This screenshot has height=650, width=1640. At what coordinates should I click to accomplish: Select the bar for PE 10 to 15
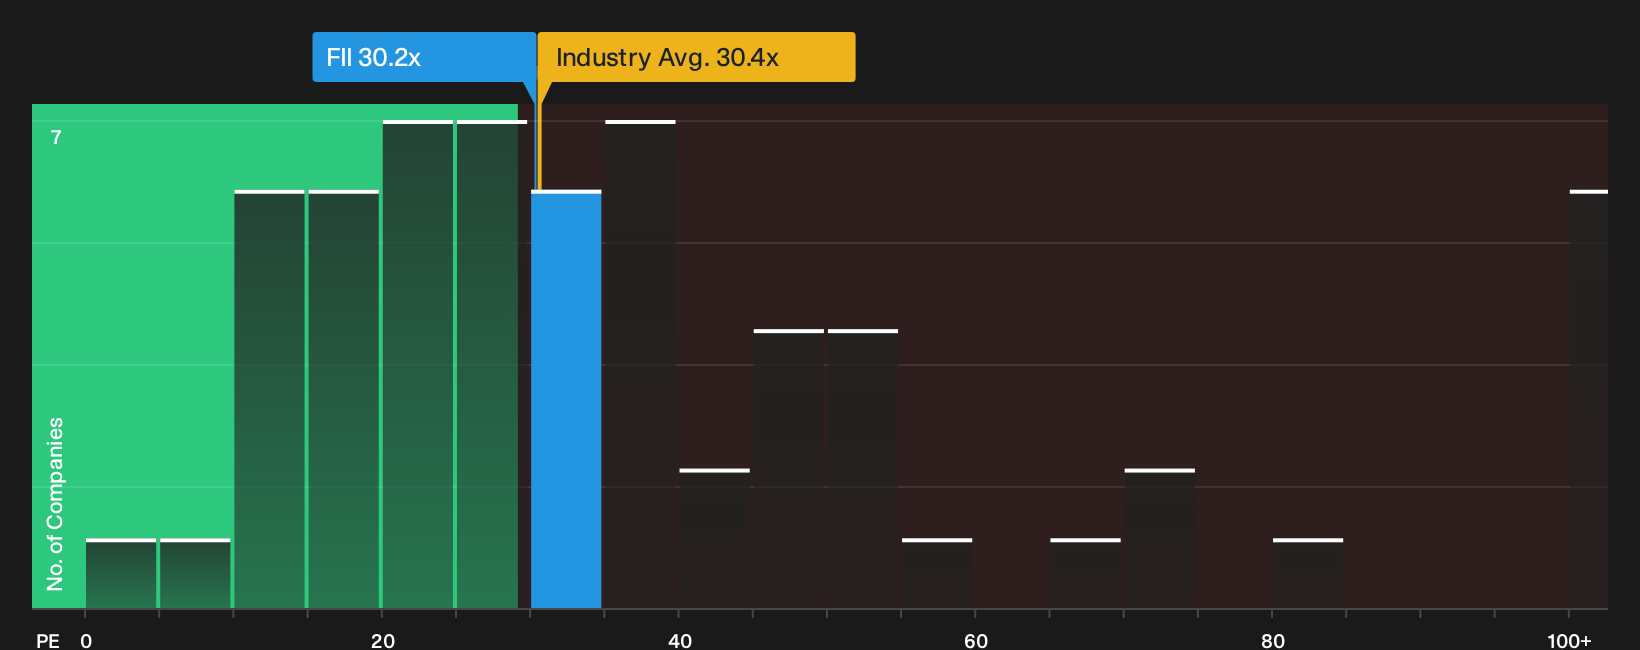click(269, 399)
